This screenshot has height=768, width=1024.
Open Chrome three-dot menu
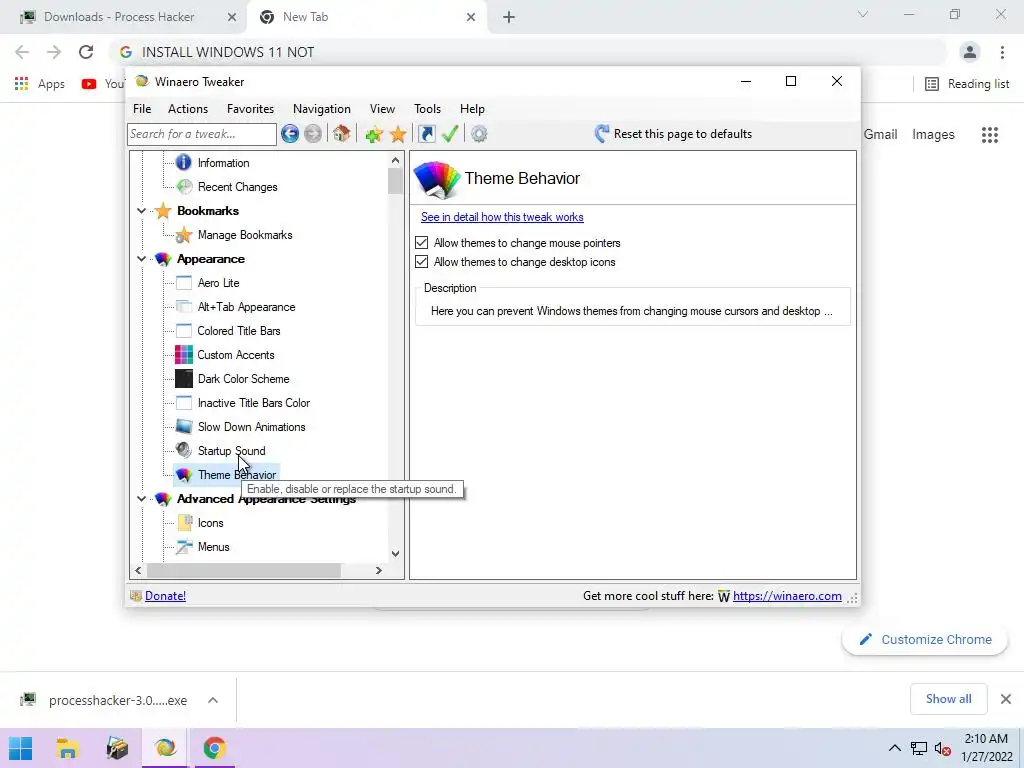pos(1002,52)
